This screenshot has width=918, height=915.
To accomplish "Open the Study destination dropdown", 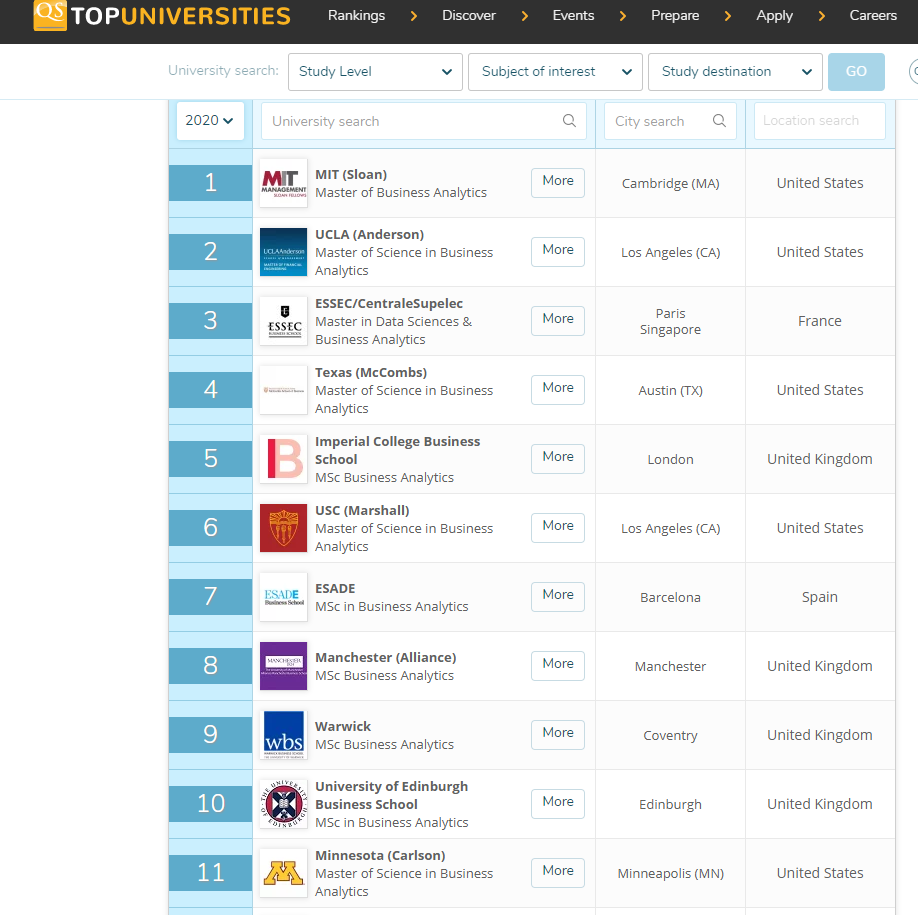I will click(735, 72).
